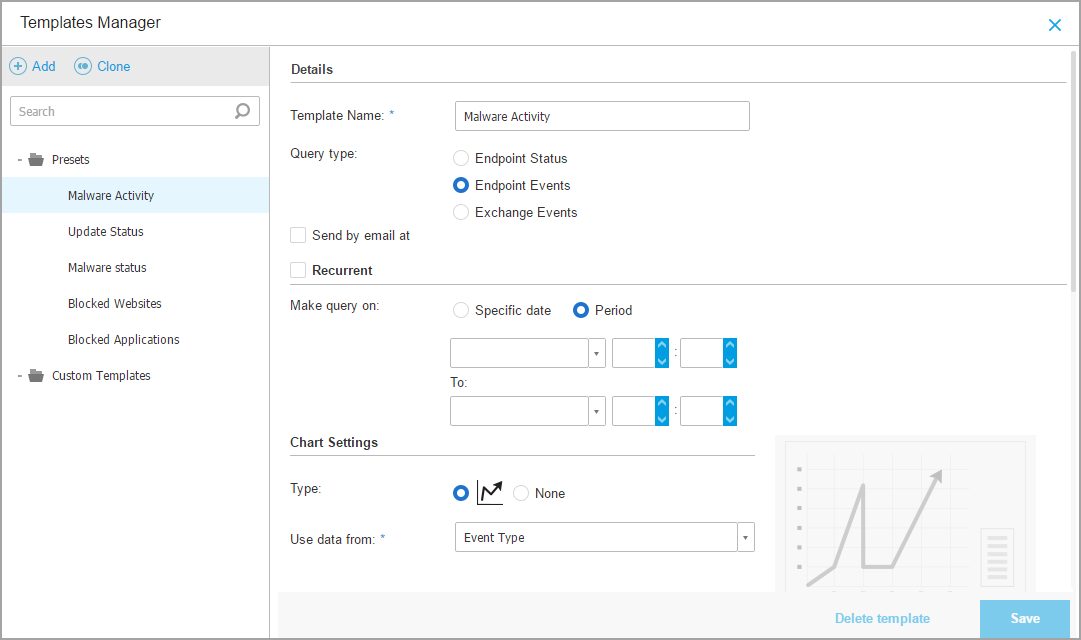This screenshot has height=640, width=1081.
Task: Collapse the Presets tree node
Action: click(x=20, y=160)
